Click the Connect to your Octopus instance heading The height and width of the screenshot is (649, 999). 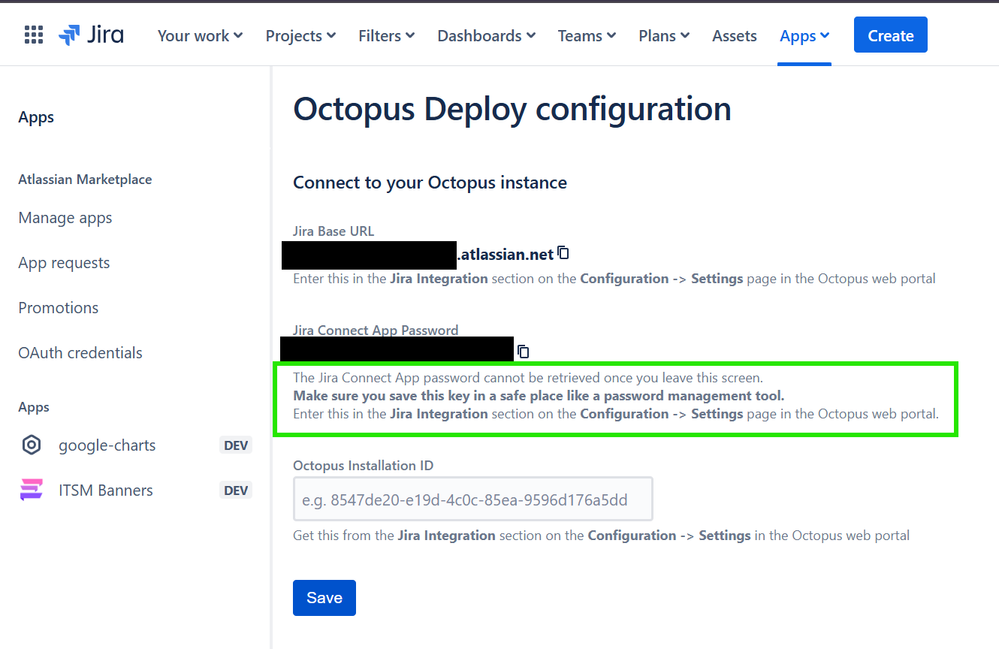pyautogui.click(x=430, y=183)
